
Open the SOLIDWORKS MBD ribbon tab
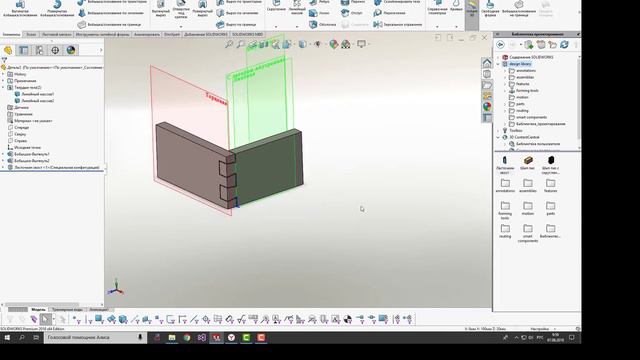(x=247, y=35)
